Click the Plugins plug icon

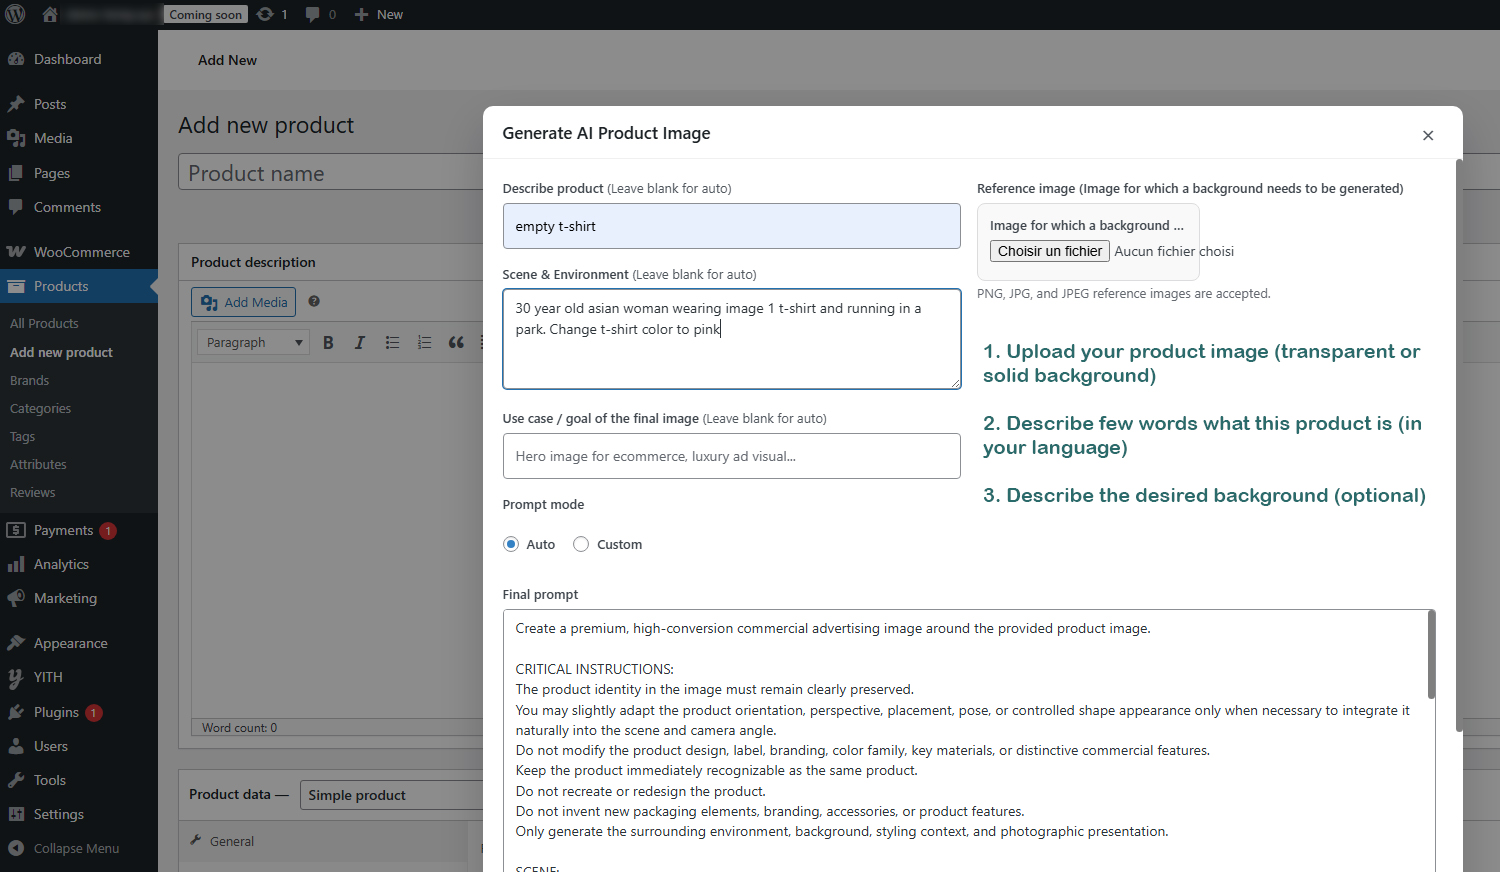tap(16, 712)
